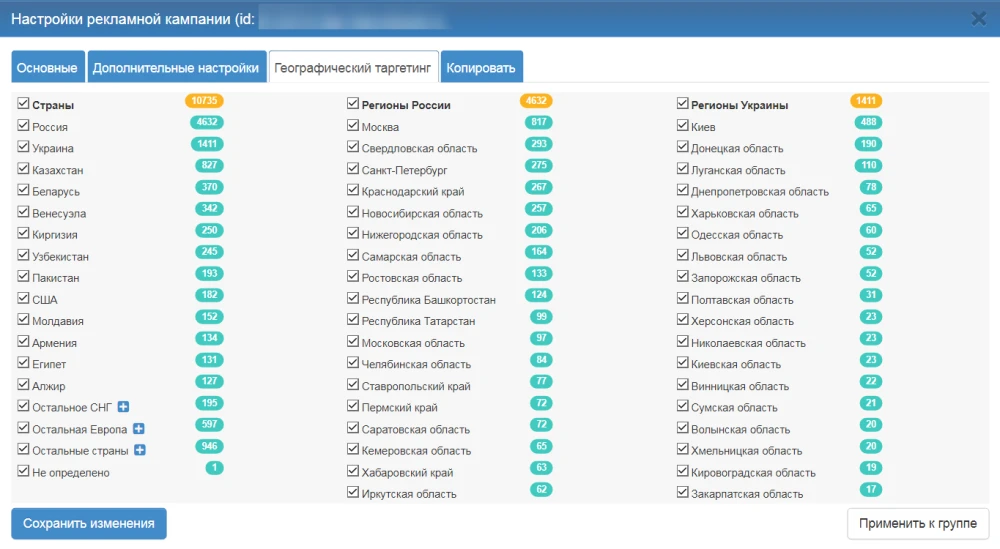Close the campaign settings dialog

978,18
